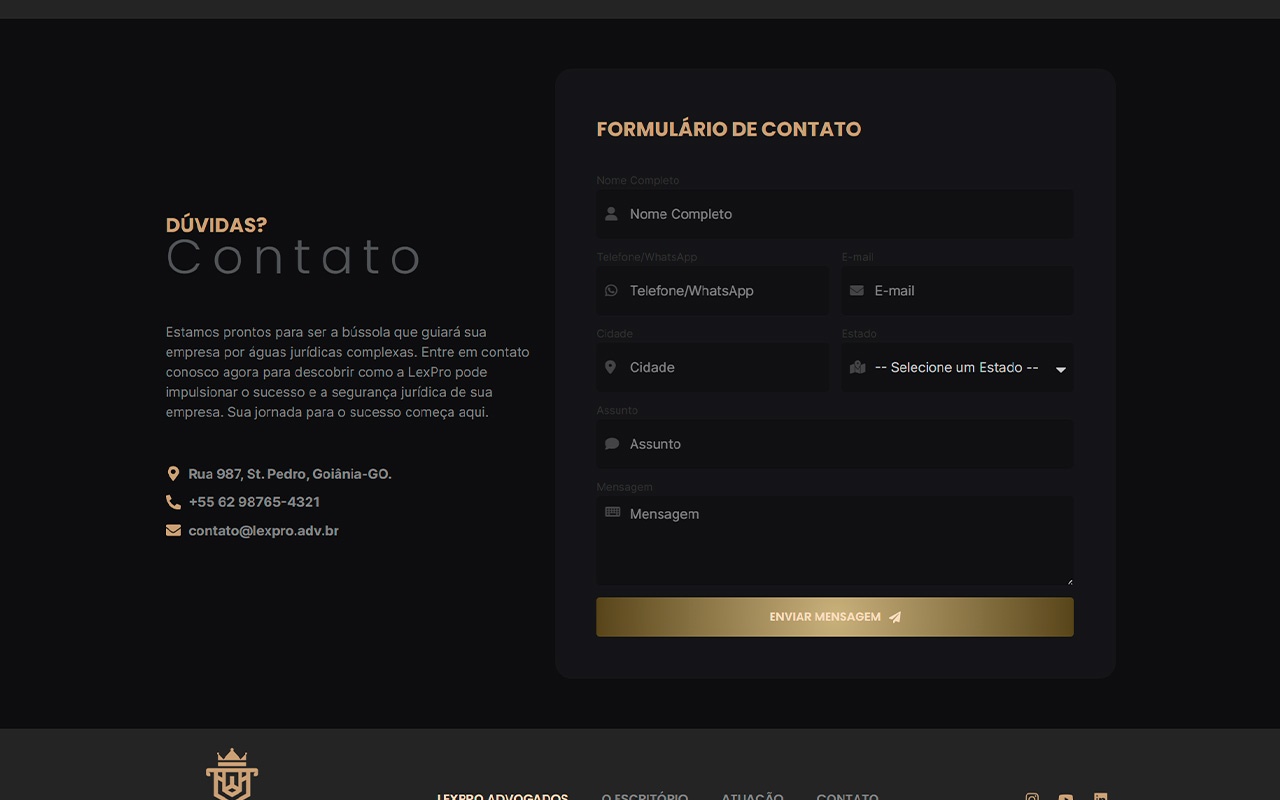Click the paper plane send icon
This screenshot has width=1280, height=800.
[895, 617]
